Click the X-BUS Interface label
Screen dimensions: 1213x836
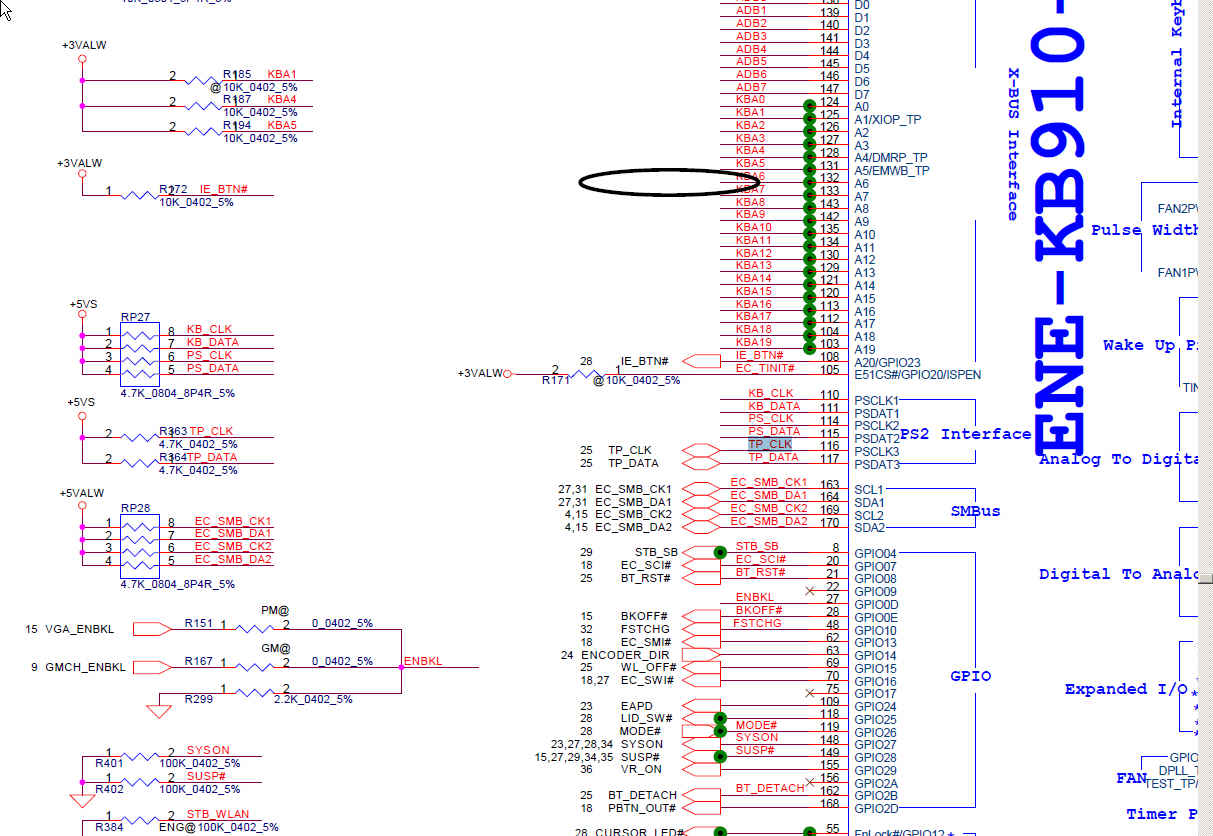click(x=1013, y=145)
